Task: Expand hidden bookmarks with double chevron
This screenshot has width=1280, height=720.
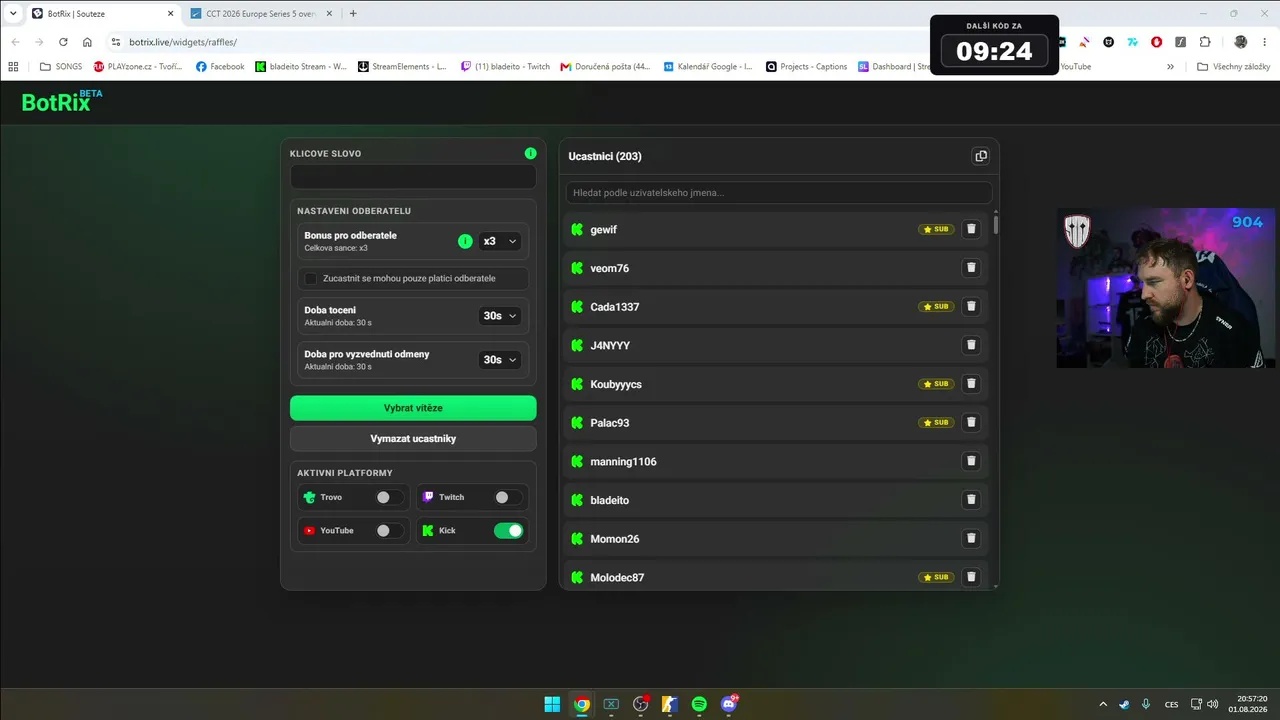Action: coord(1170,67)
